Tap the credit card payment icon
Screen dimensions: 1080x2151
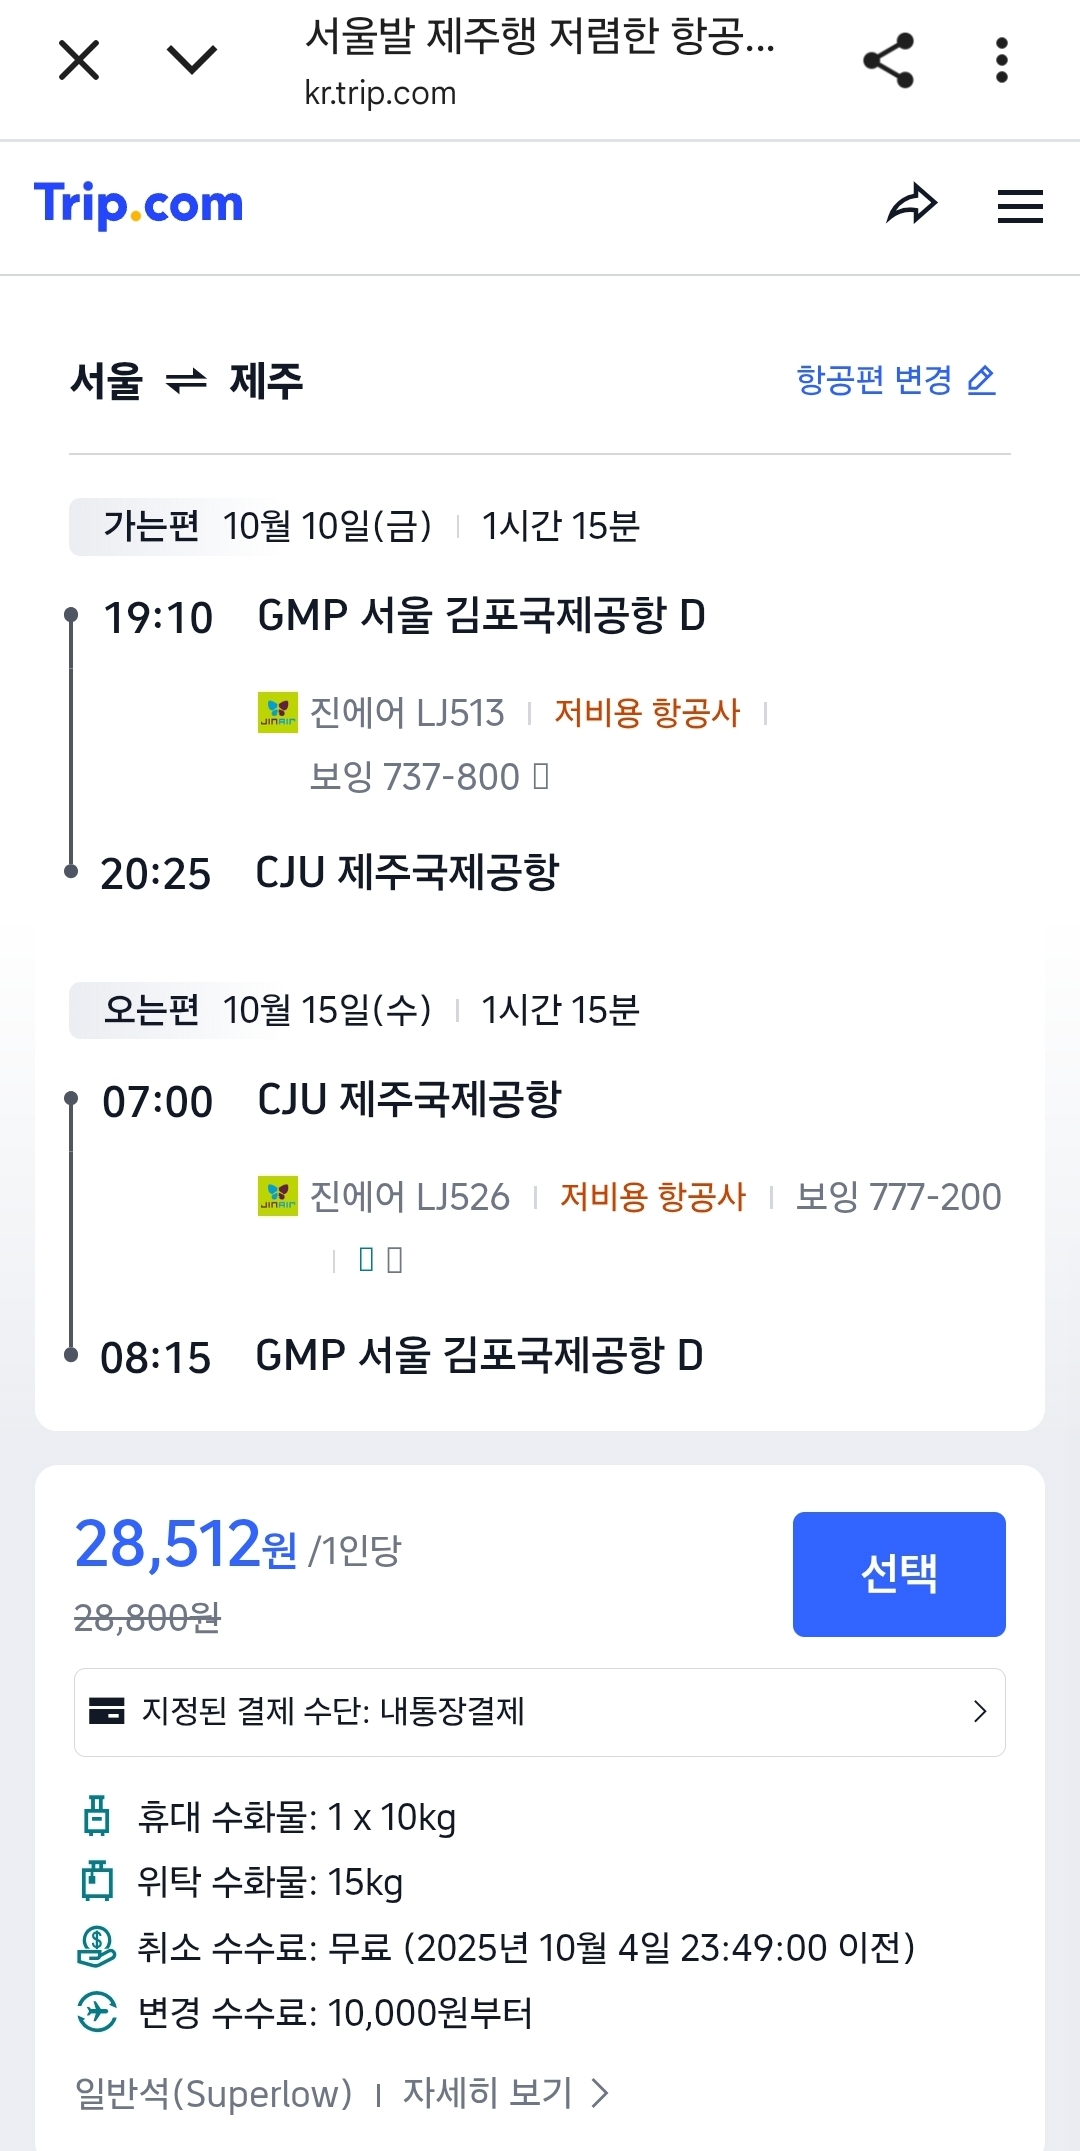pyautogui.click(x=107, y=1711)
